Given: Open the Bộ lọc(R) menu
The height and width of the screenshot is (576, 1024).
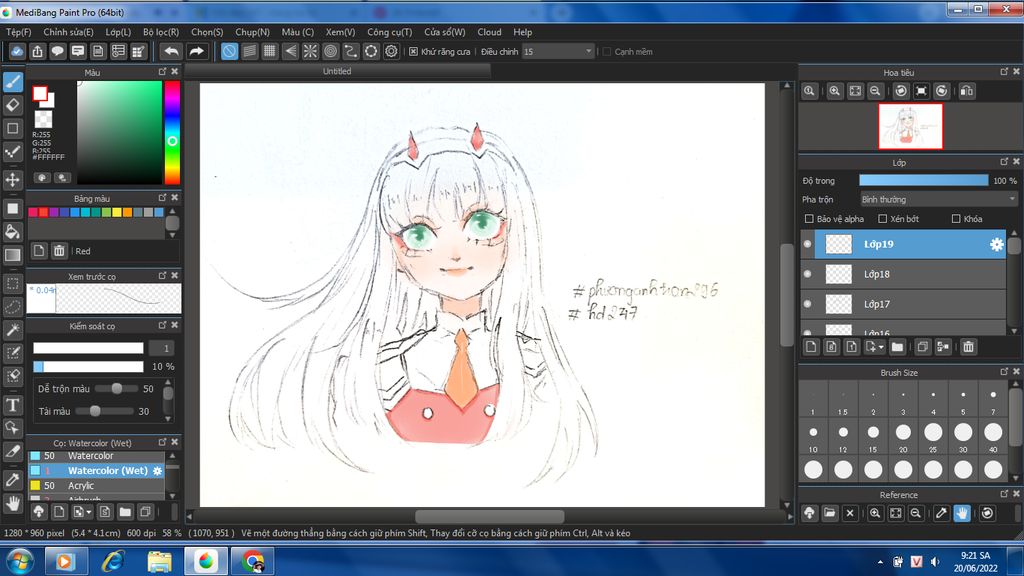Looking at the screenshot, I should (161, 32).
